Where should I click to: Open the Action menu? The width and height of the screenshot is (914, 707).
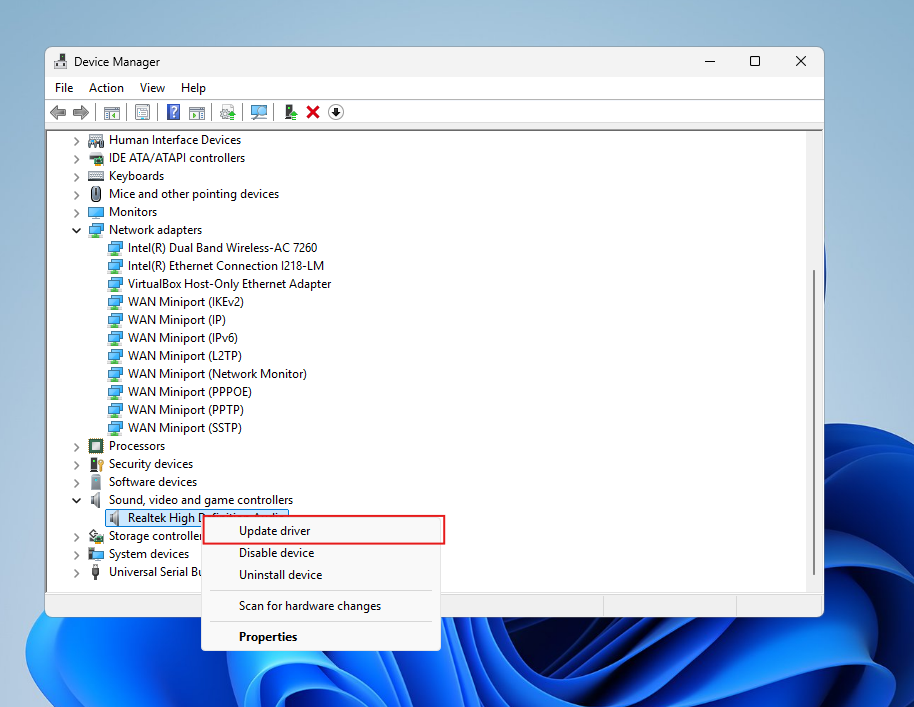click(106, 88)
